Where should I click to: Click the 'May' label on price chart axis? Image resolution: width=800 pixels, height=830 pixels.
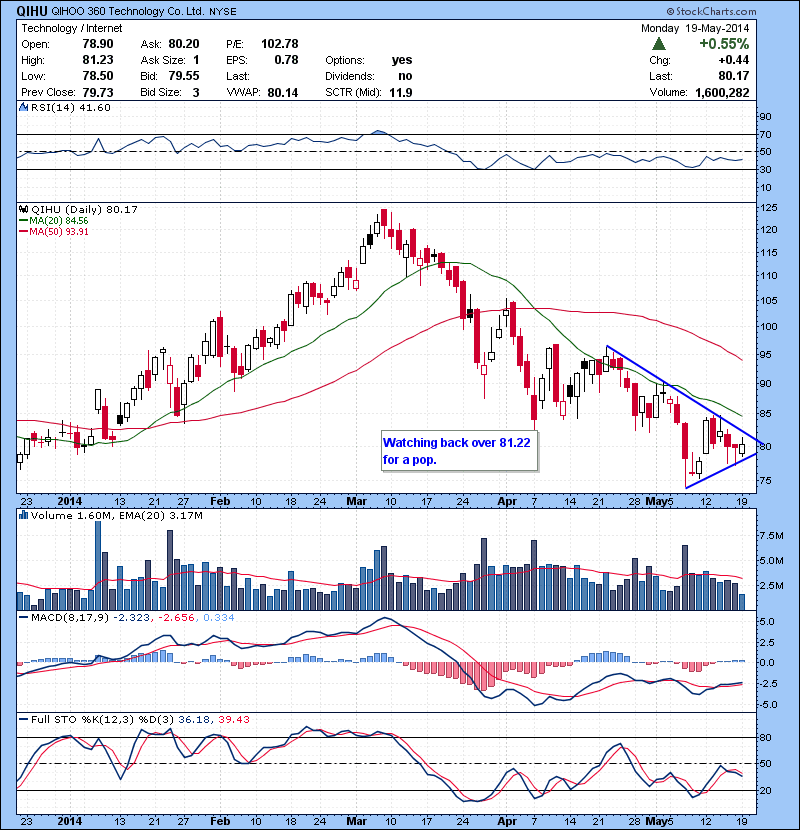655,501
